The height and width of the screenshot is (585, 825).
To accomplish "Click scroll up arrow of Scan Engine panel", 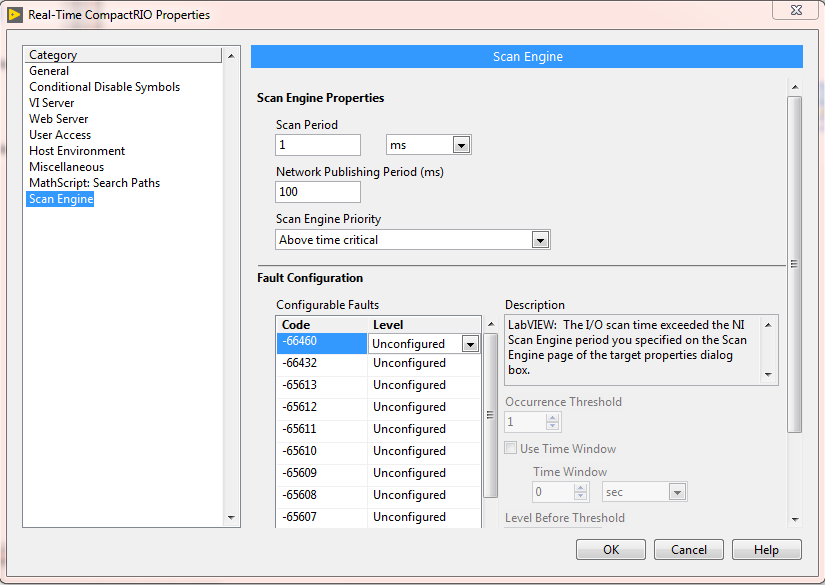I will pyautogui.click(x=795, y=87).
